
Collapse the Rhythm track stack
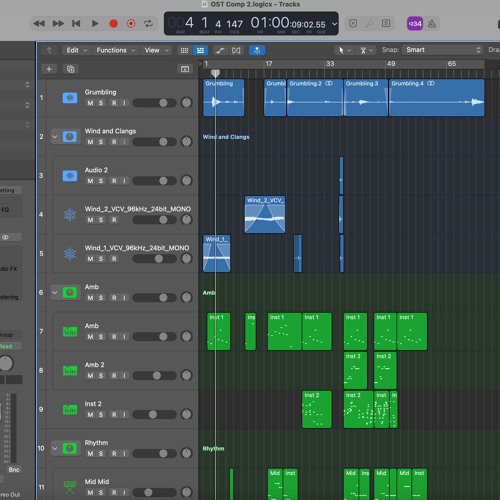55,448
